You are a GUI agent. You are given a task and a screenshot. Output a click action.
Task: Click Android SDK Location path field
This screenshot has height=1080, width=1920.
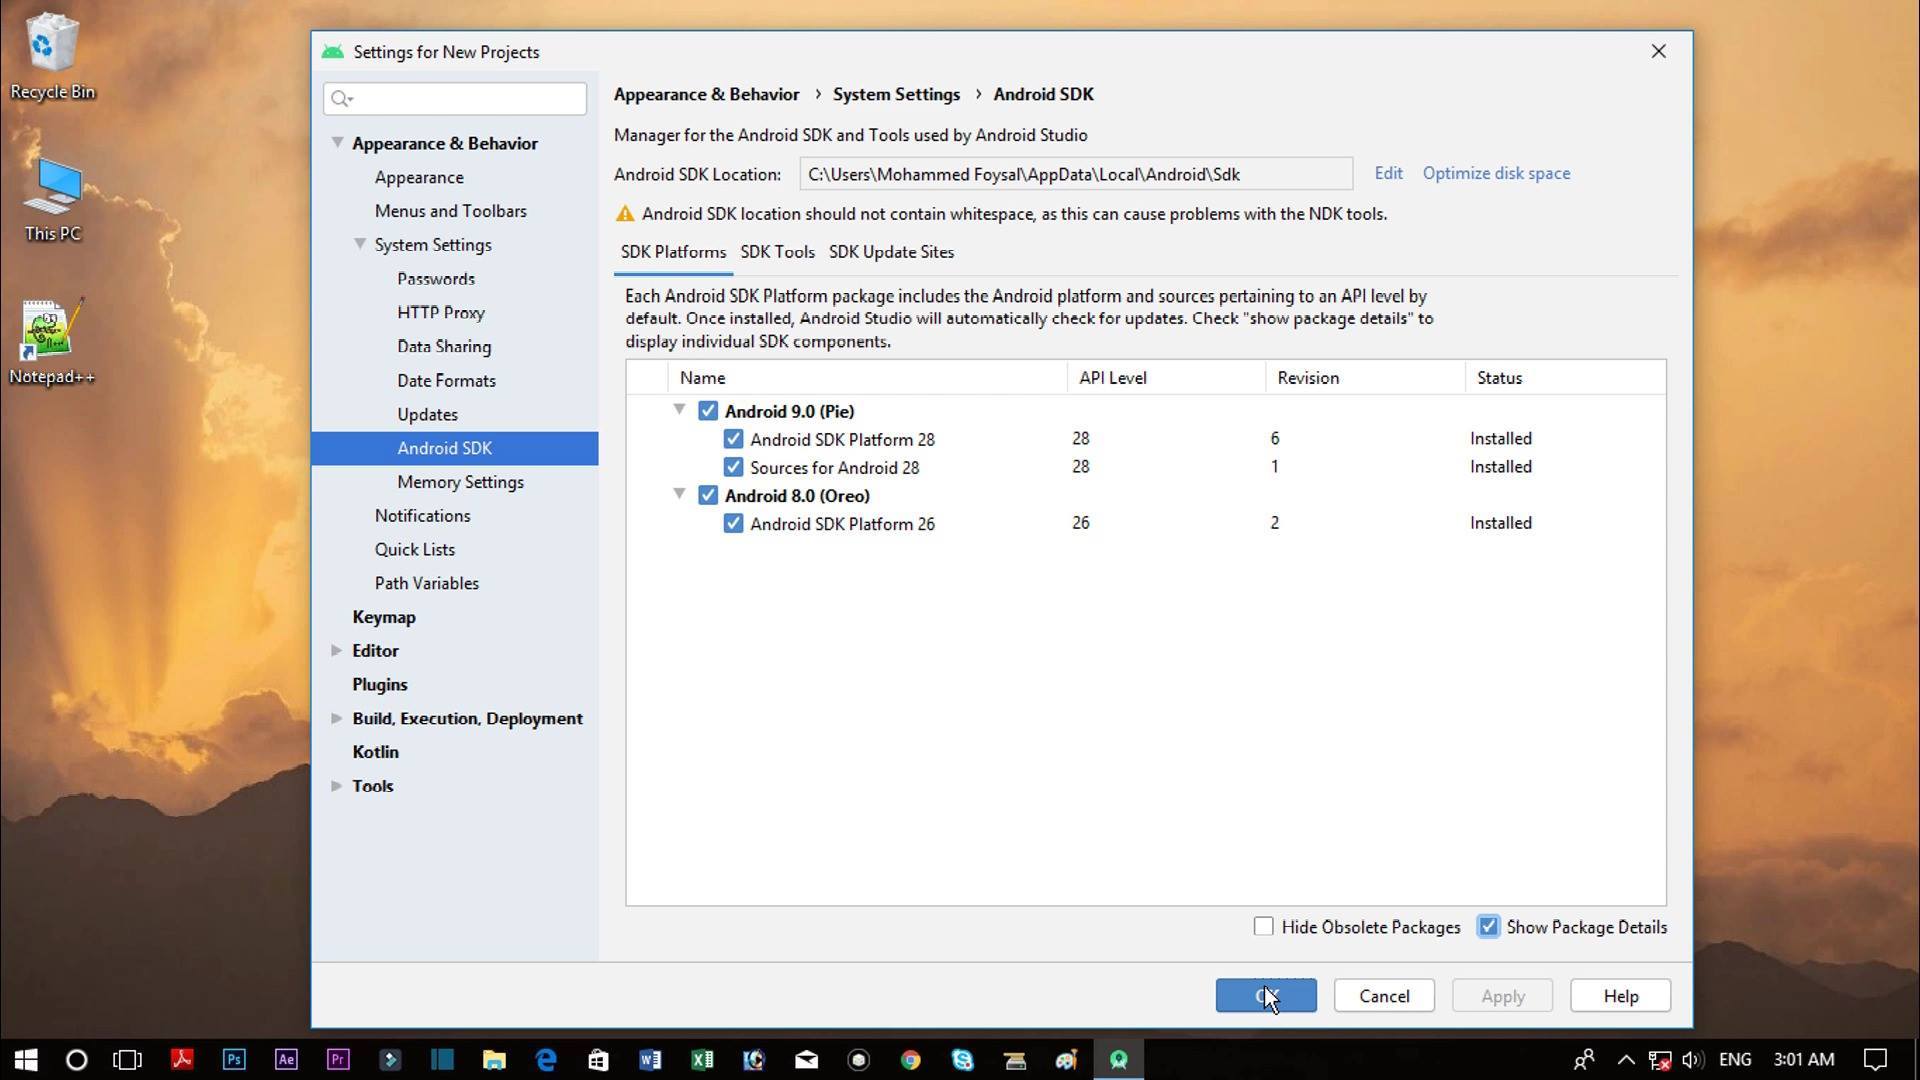point(1076,174)
